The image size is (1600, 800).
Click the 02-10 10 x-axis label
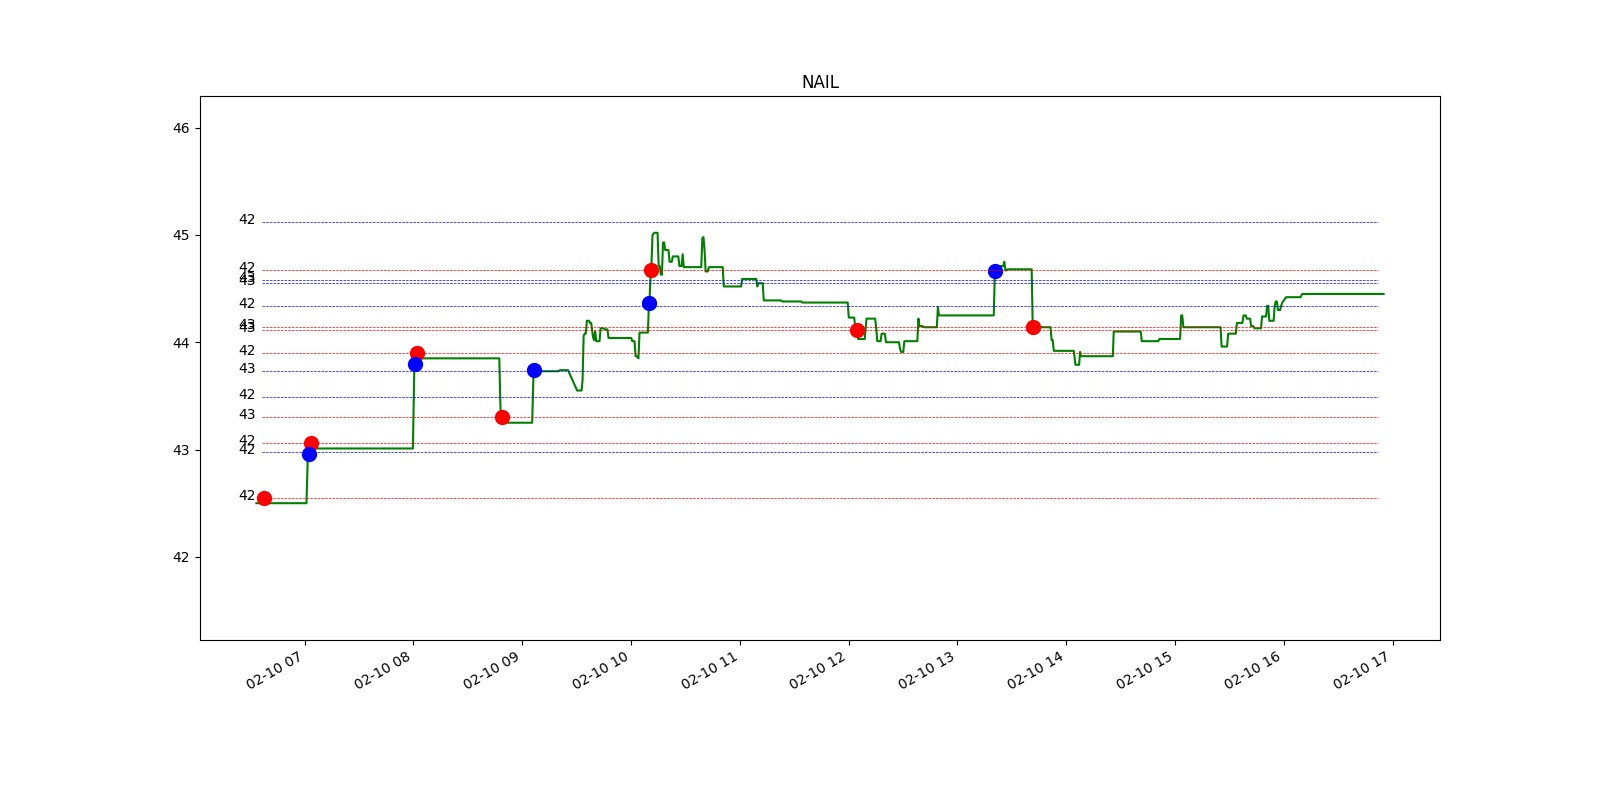click(x=601, y=670)
